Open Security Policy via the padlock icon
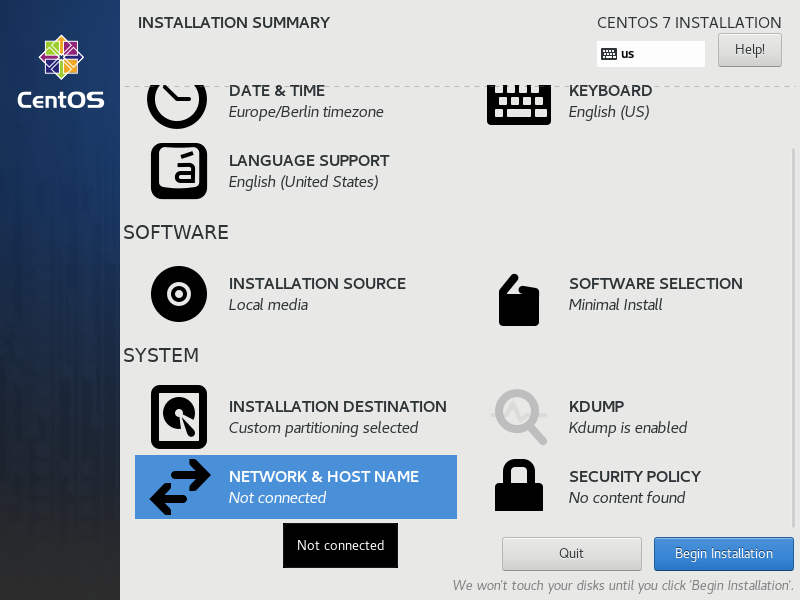 click(518, 486)
